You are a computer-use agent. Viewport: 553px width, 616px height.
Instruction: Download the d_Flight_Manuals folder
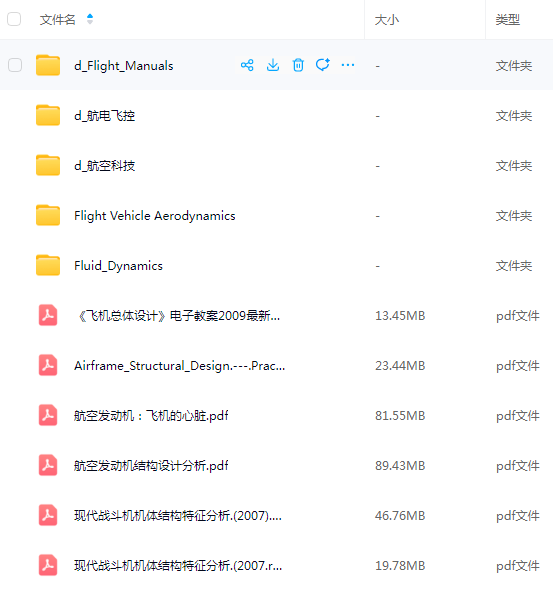pos(273,65)
